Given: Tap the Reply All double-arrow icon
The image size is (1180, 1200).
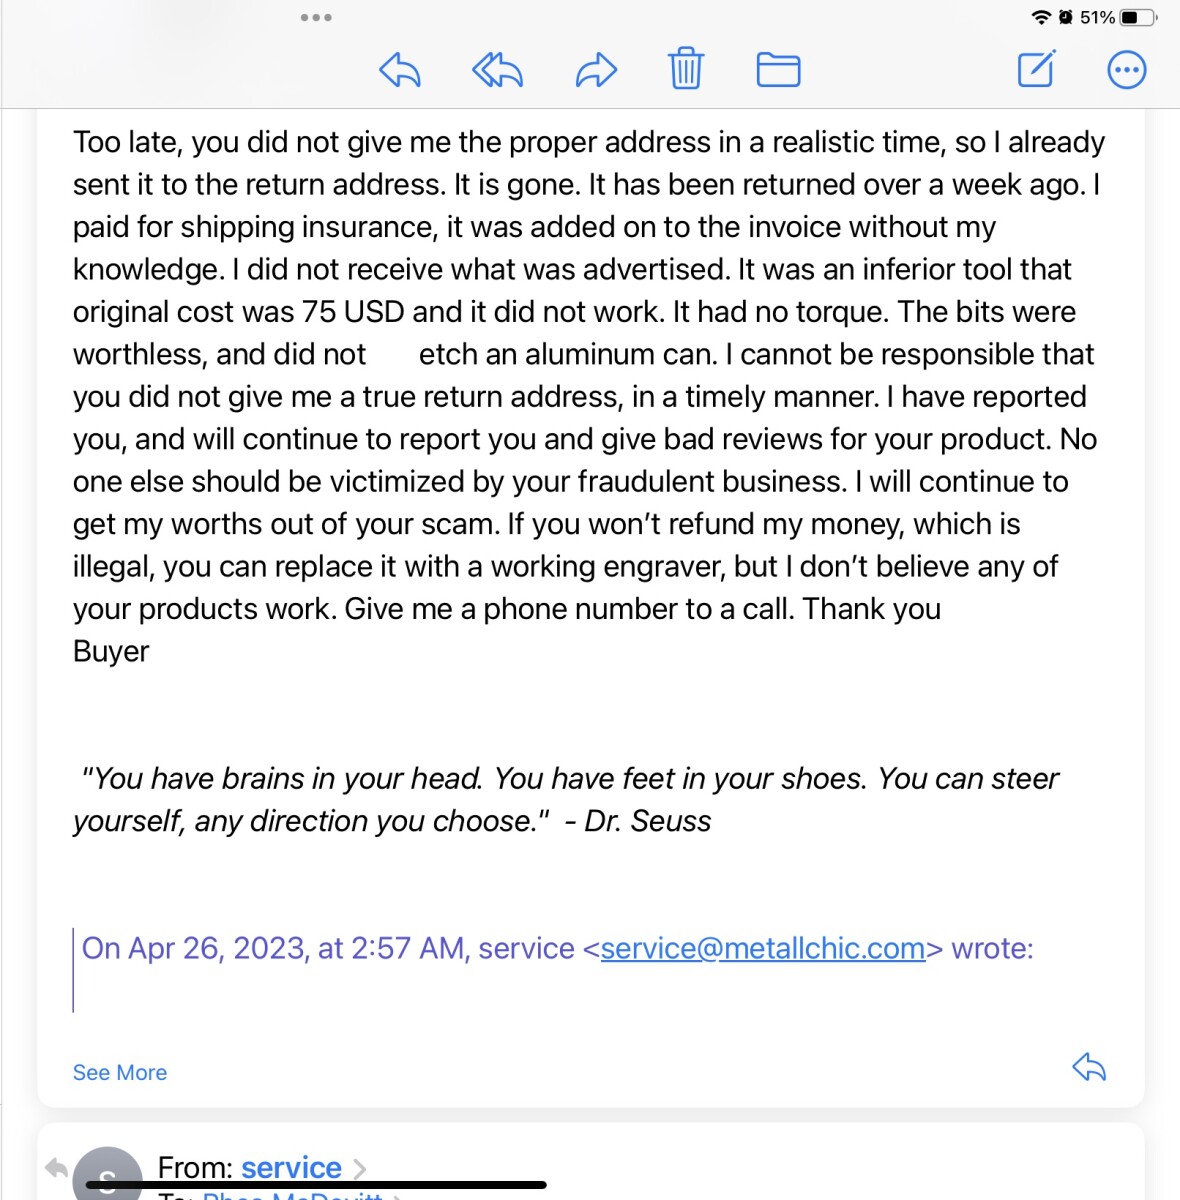Looking at the screenshot, I should [x=497, y=70].
